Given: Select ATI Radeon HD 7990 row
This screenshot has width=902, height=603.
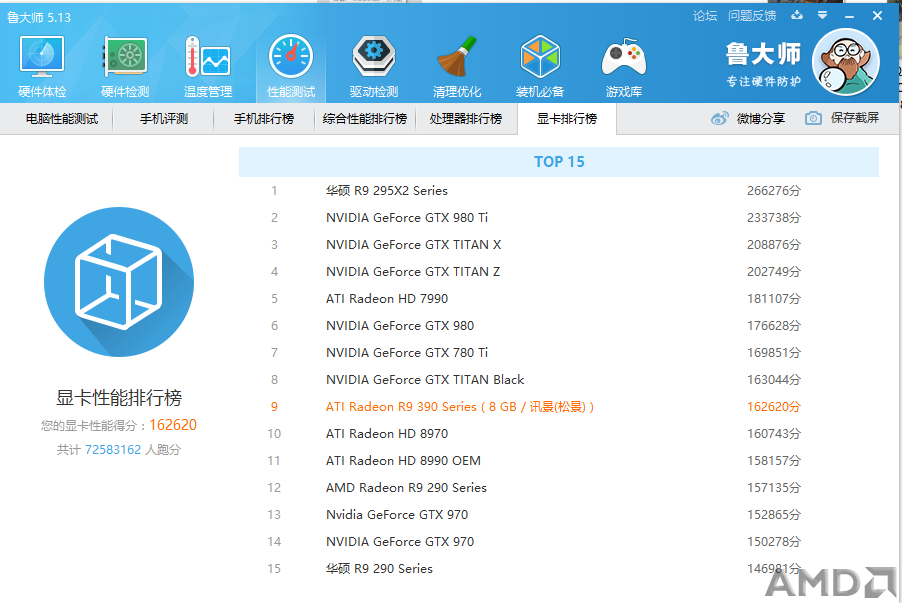Looking at the screenshot, I should point(559,299).
